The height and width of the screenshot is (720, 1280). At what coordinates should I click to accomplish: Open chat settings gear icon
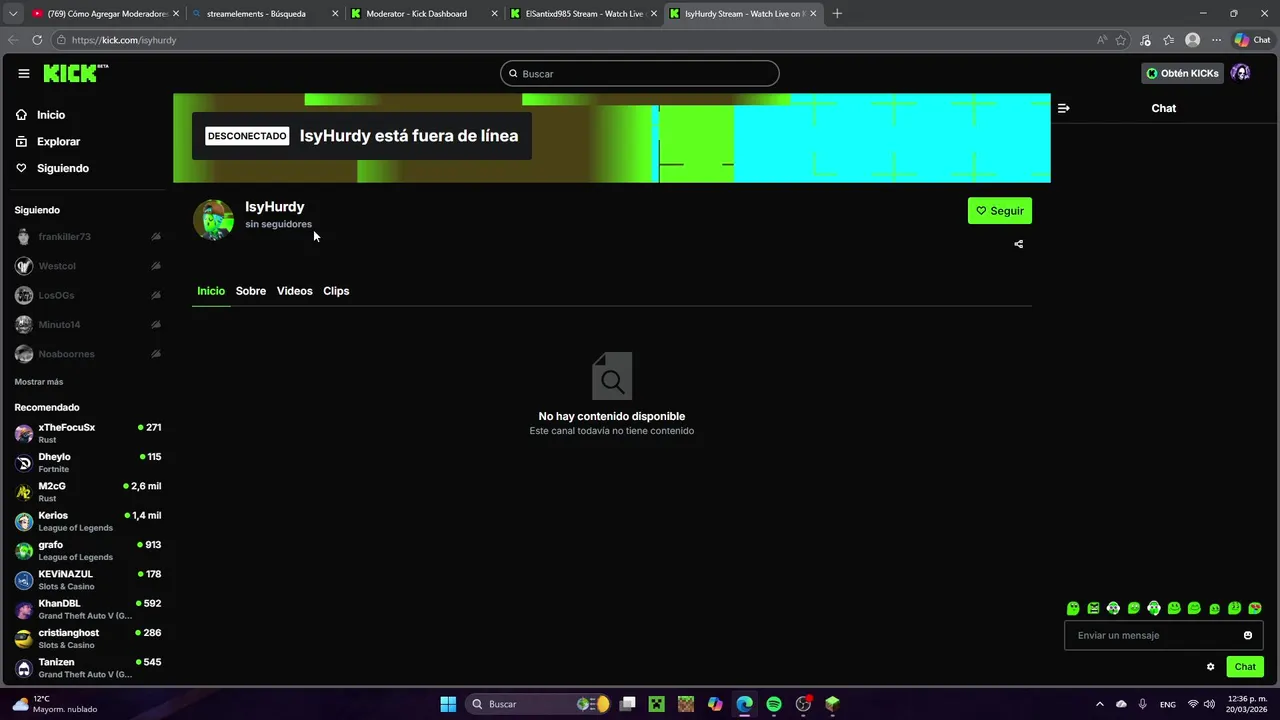coord(1210,667)
